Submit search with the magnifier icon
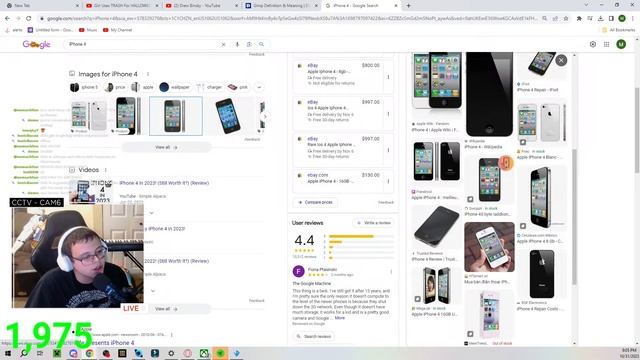640x360 pixels. click(x=261, y=44)
